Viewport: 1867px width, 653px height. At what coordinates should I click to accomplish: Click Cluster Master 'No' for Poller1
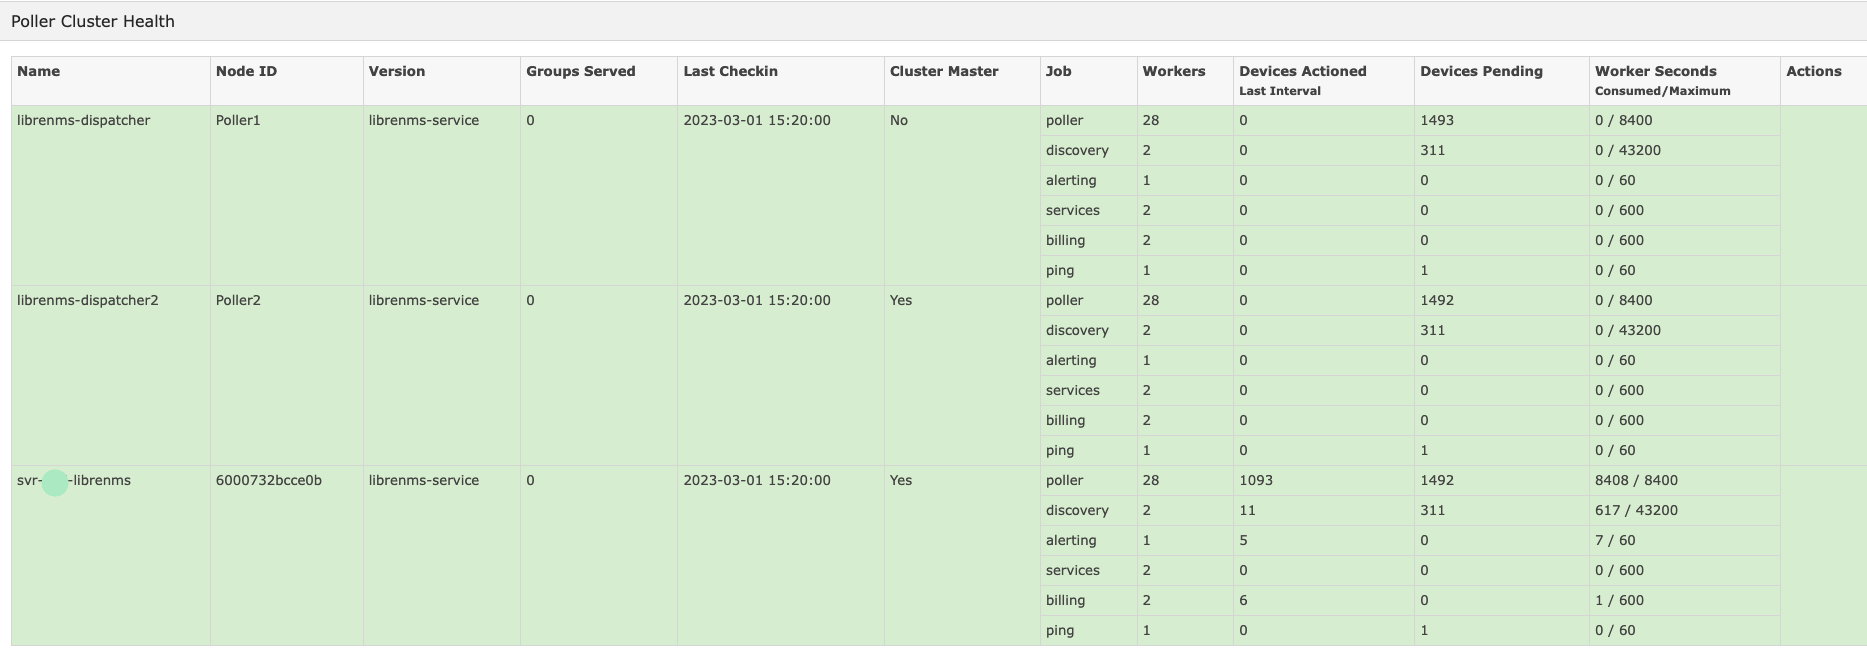(x=899, y=120)
